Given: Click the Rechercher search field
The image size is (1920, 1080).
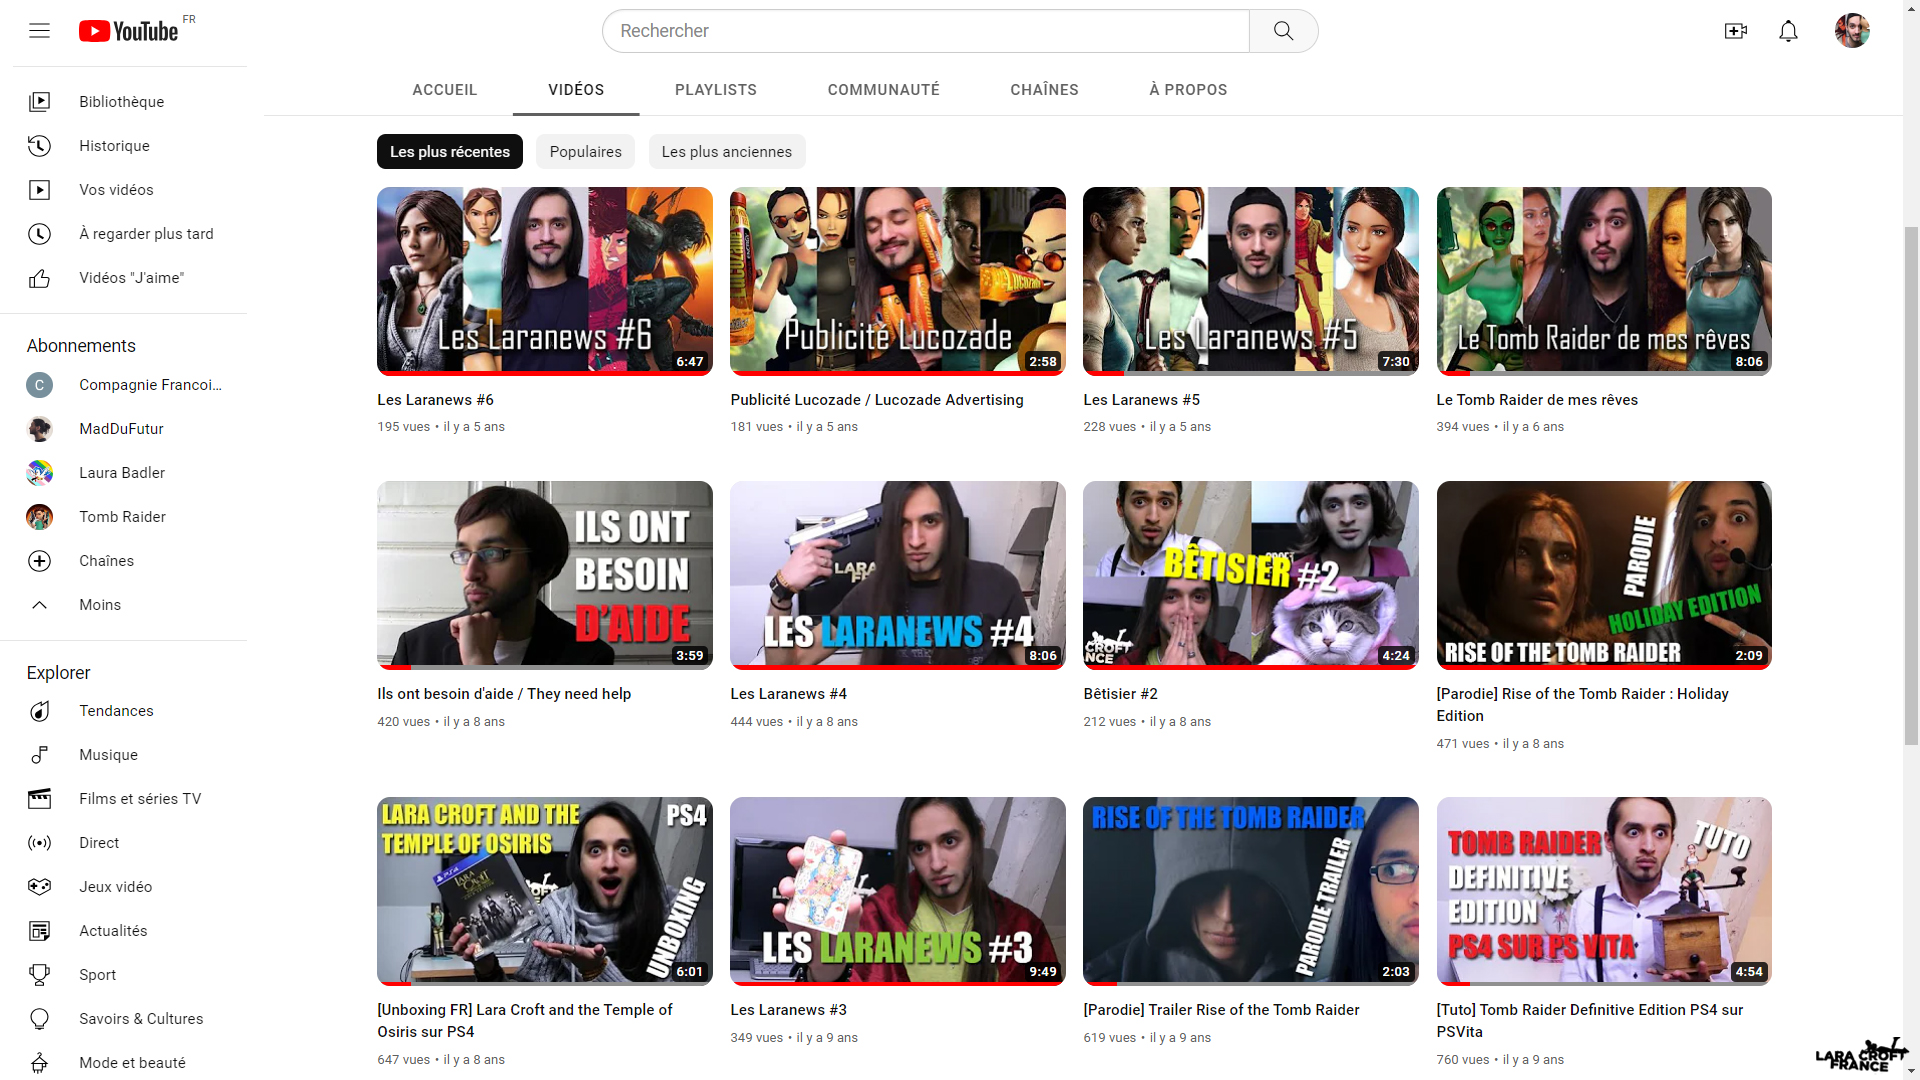Looking at the screenshot, I should click(925, 31).
